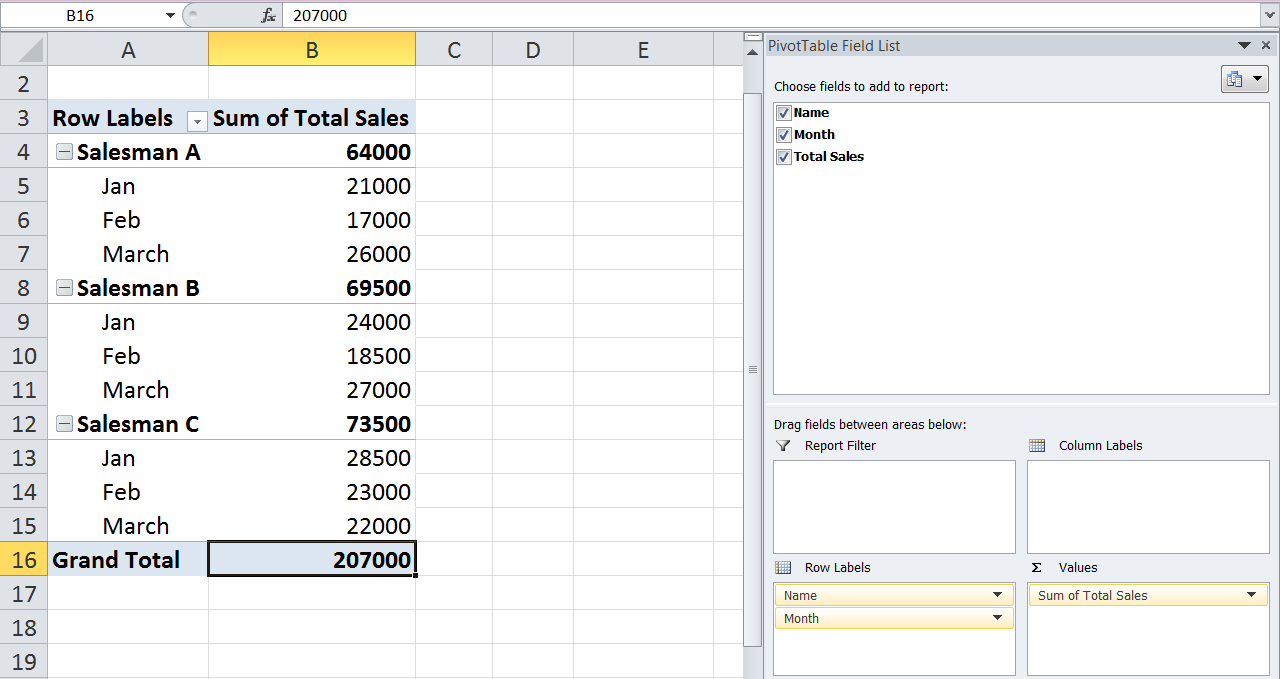Screen dimensions: 1280x679
Task: Click the Column Labels grid icon
Action: (x=1038, y=446)
